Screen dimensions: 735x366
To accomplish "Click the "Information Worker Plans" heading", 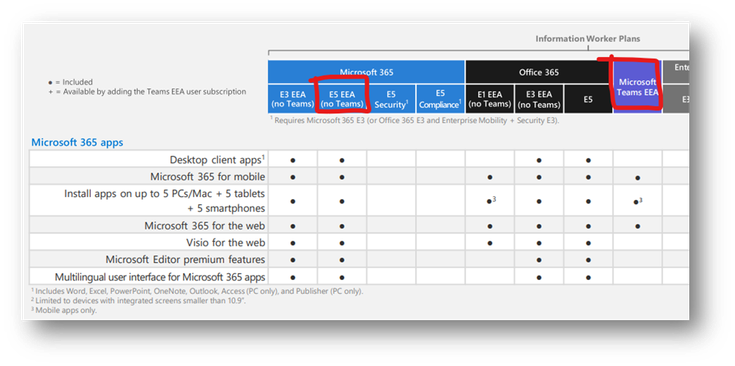I will pyautogui.click(x=588, y=39).
